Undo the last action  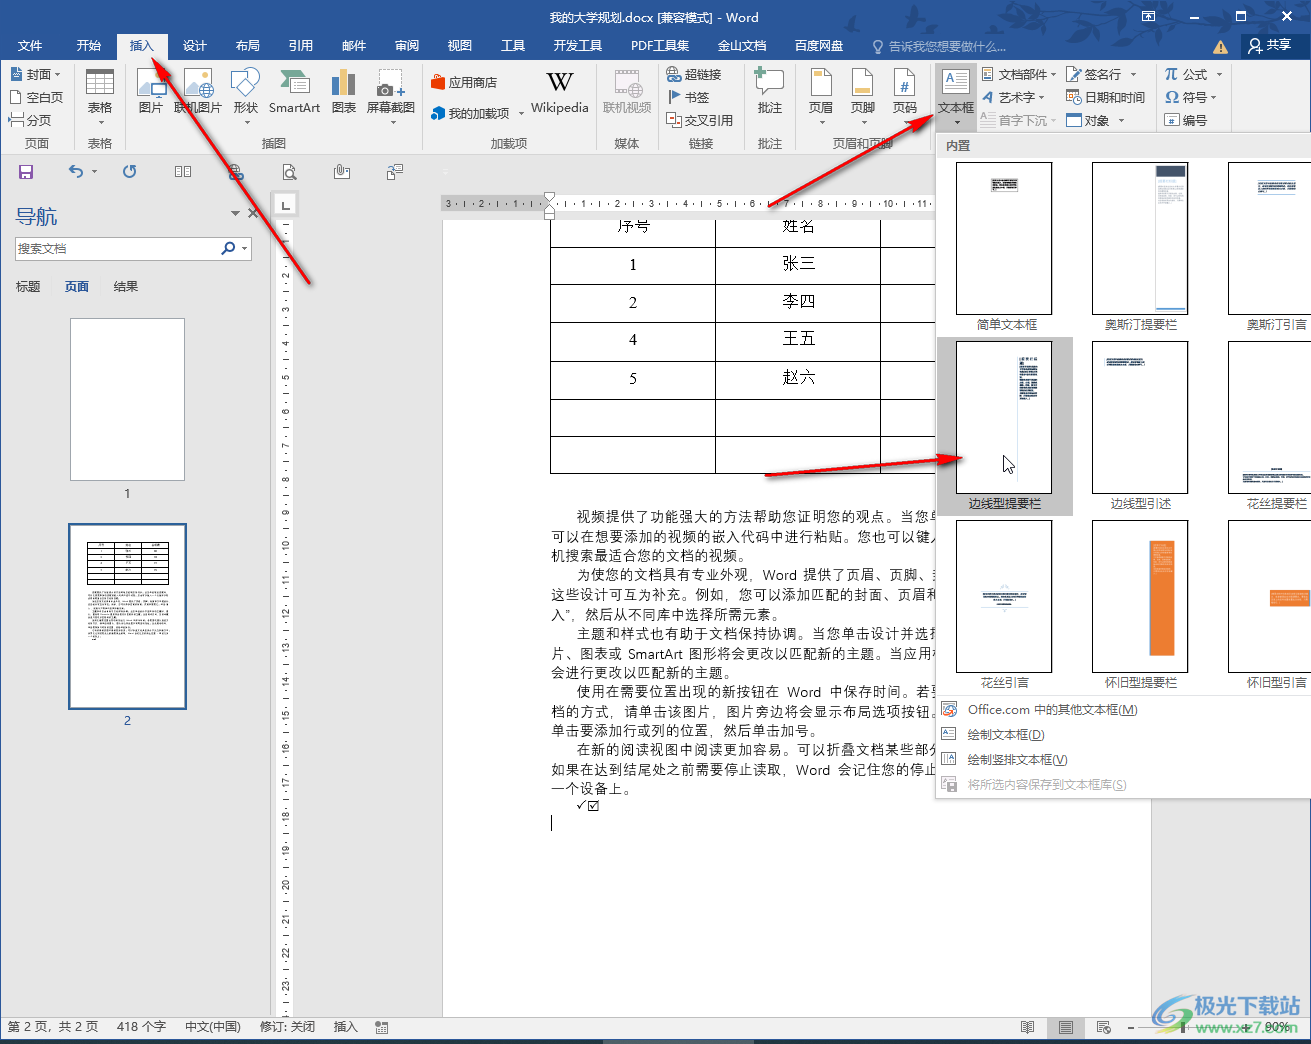pos(76,172)
